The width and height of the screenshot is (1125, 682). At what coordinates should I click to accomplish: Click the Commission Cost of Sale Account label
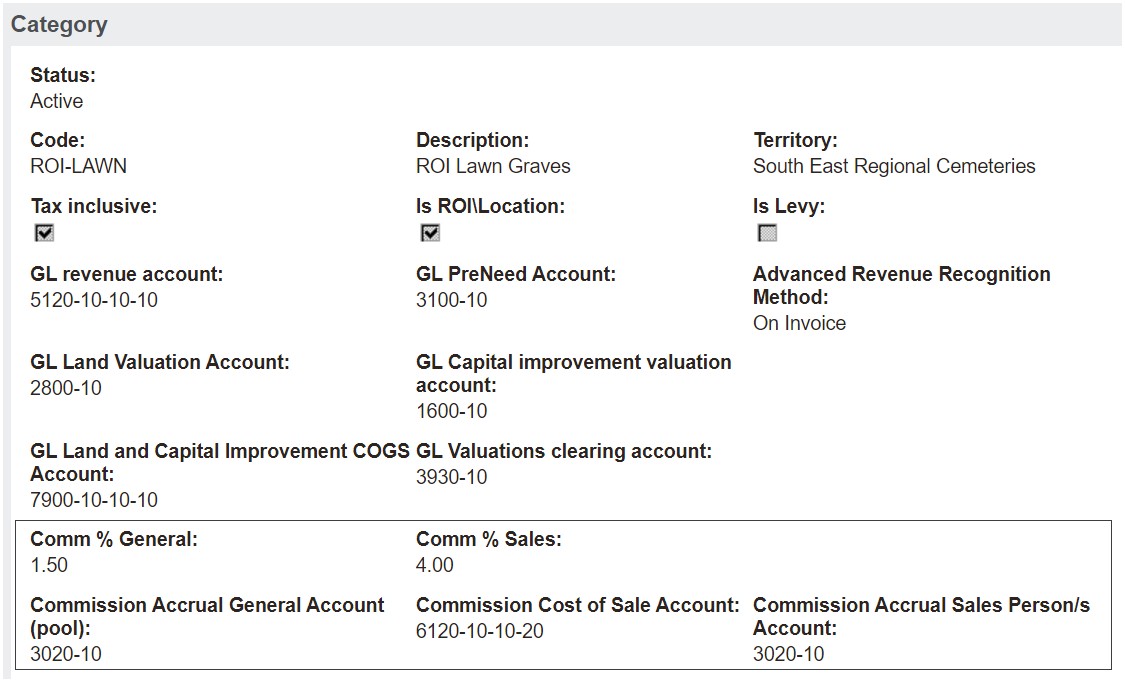[x=578, y=605]
